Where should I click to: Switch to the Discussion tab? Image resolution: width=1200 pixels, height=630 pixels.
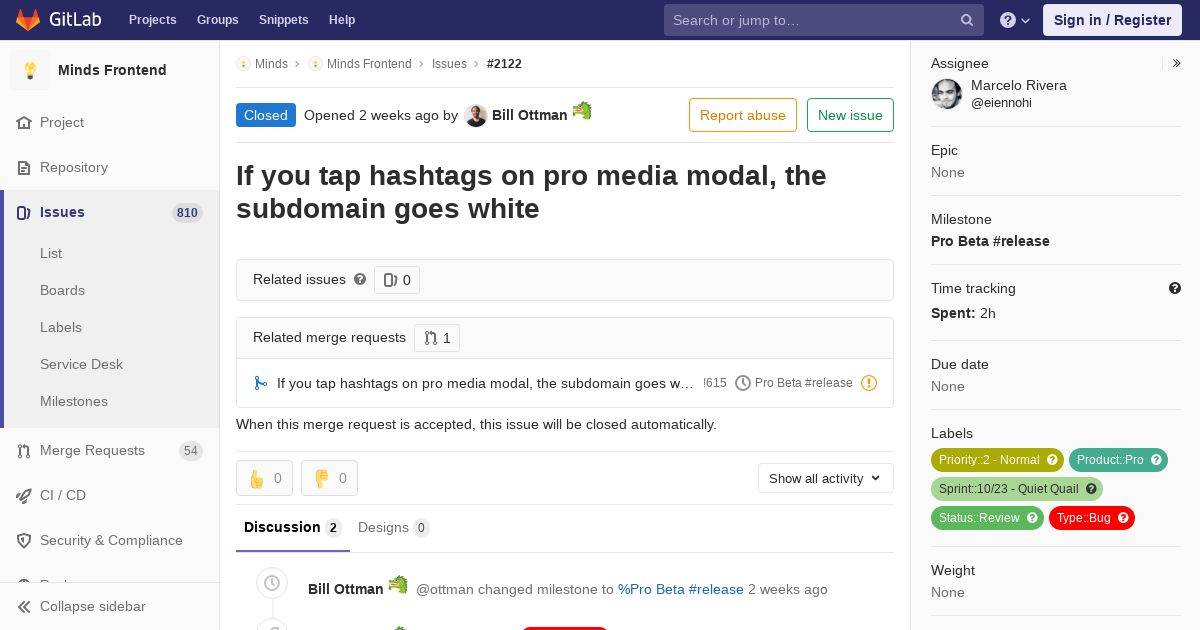pyautogui.click(x=293, y=527)
